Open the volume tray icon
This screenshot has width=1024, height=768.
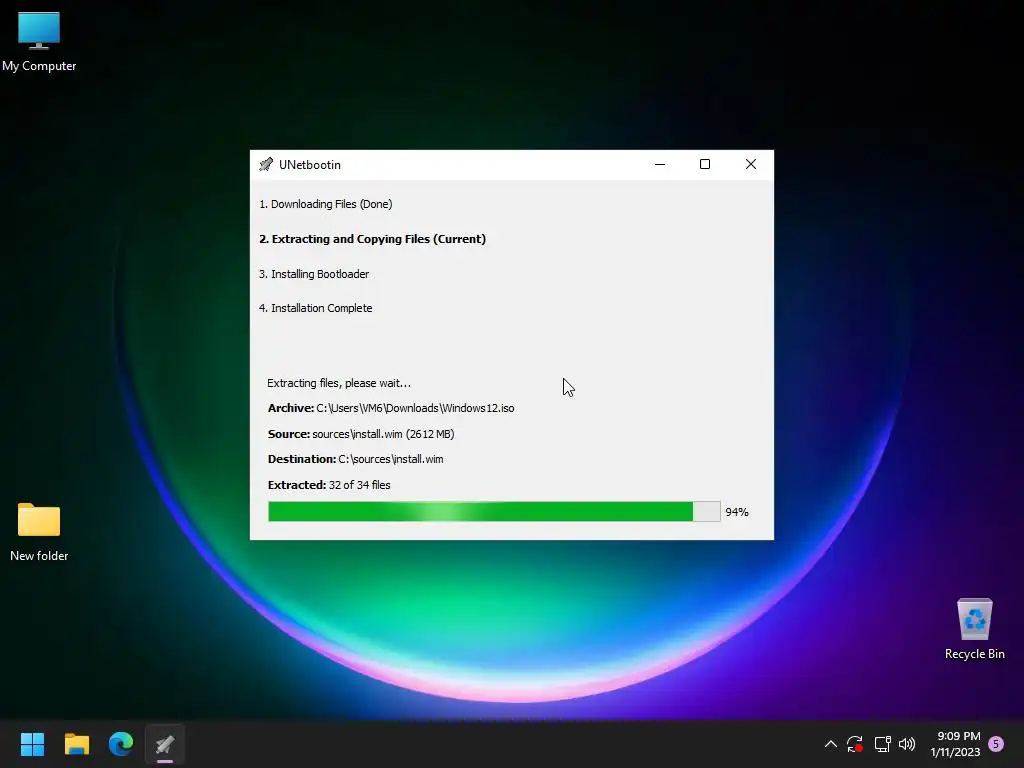click(907, 744)
